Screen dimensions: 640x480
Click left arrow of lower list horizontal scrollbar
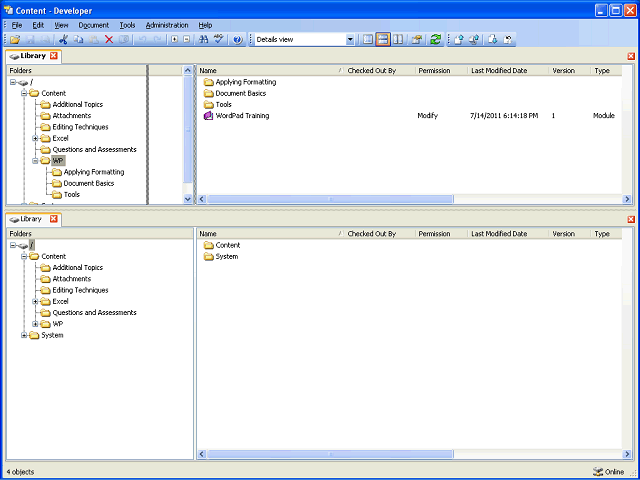click(202, 454)
